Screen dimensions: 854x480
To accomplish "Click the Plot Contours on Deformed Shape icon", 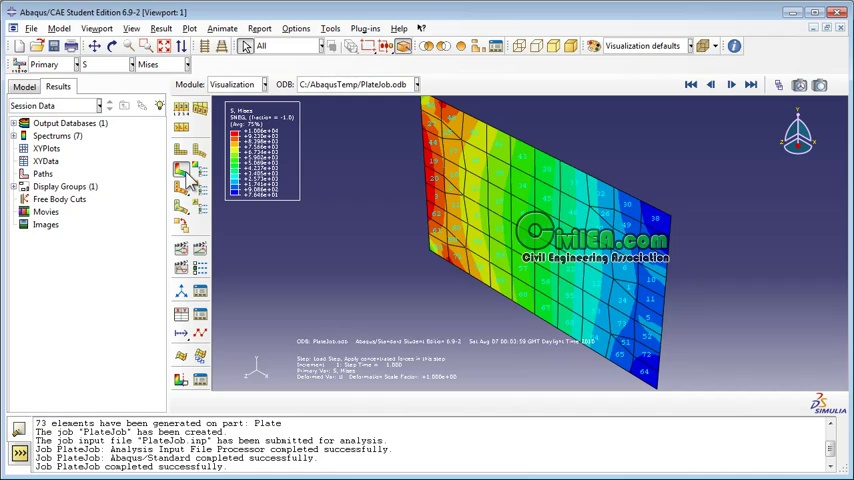I will pyautogui.click(x=181, y=171).
